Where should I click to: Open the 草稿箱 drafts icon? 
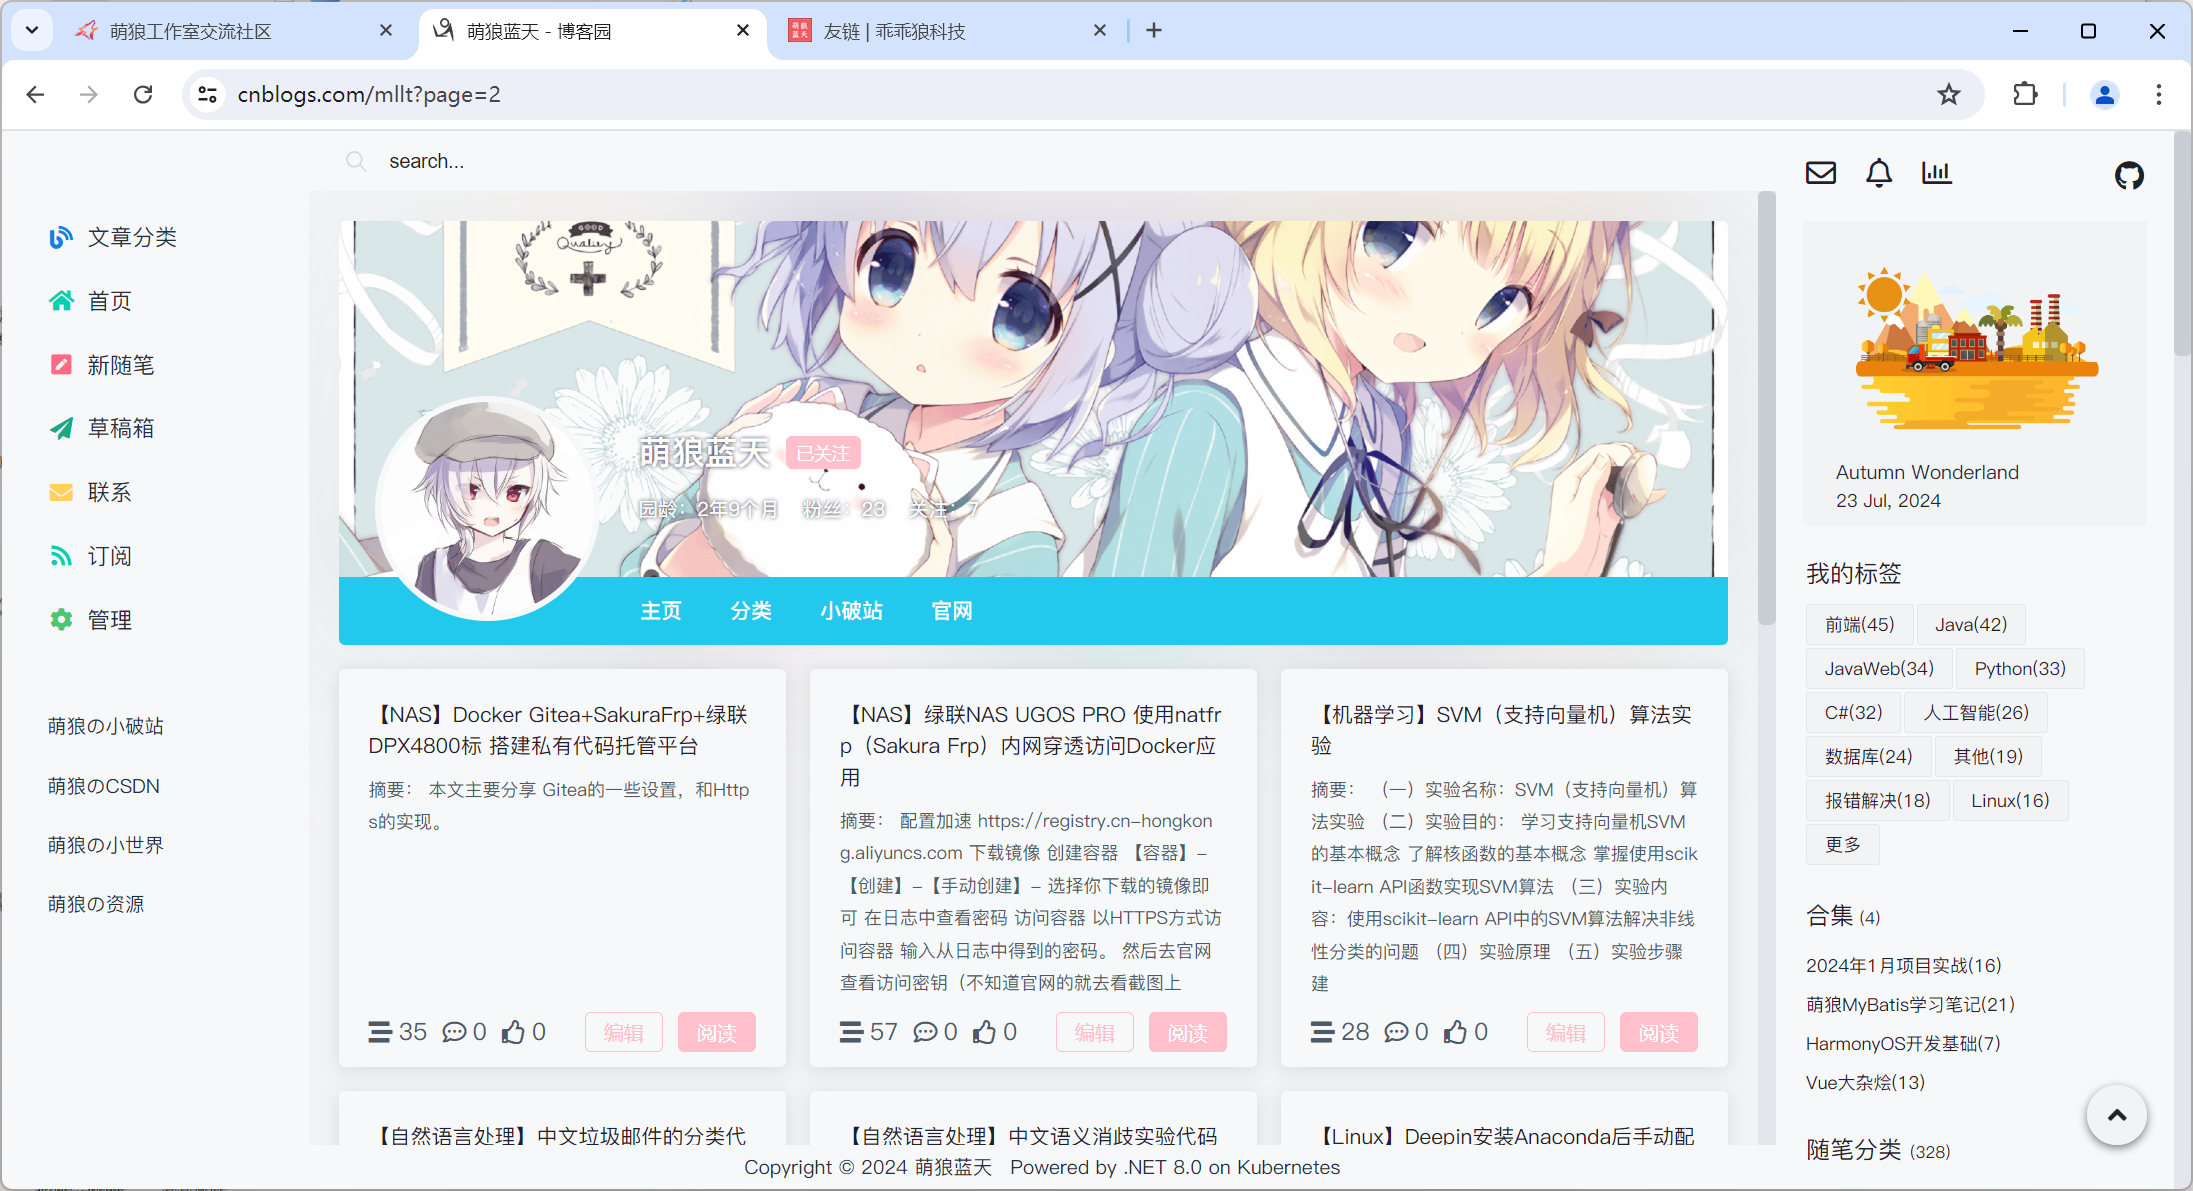coord(62,428)
